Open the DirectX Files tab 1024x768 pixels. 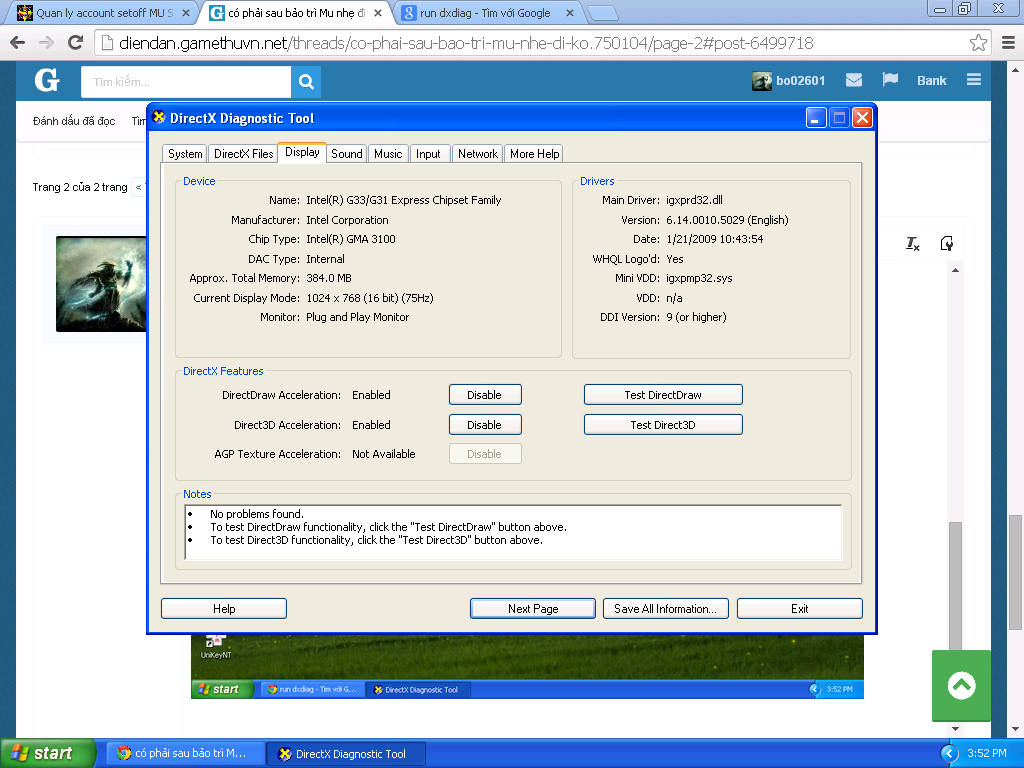pos(244,153)
